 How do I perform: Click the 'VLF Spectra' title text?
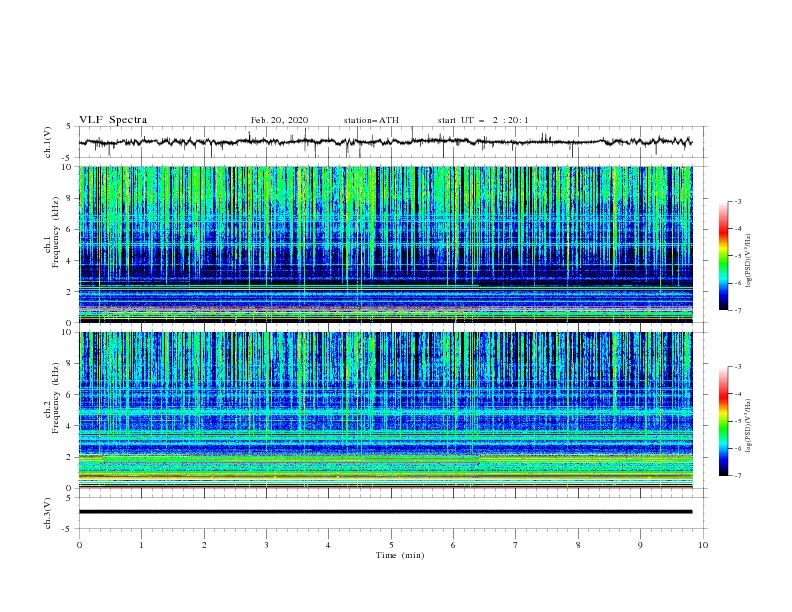[x=113, y=120]
